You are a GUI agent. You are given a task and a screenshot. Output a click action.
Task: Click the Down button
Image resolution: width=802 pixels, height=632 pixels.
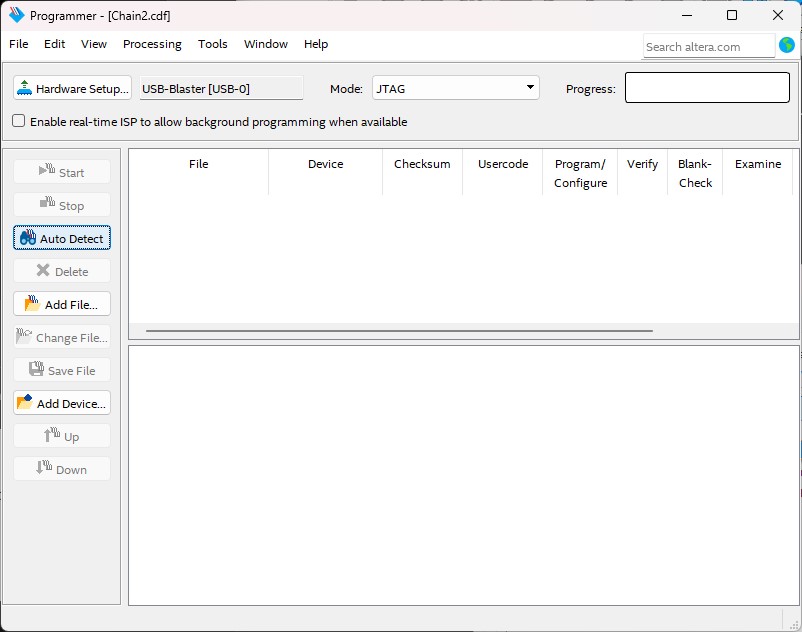pos(62,469)
